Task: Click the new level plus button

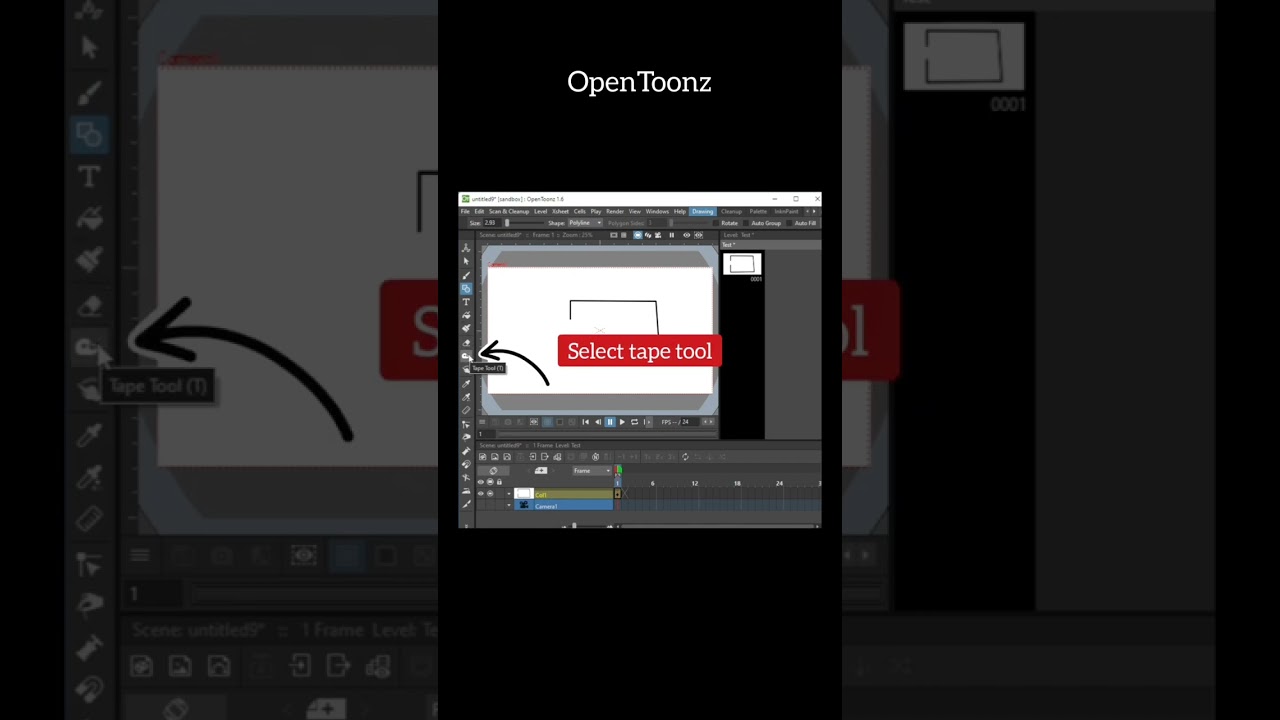Action: 541,470
